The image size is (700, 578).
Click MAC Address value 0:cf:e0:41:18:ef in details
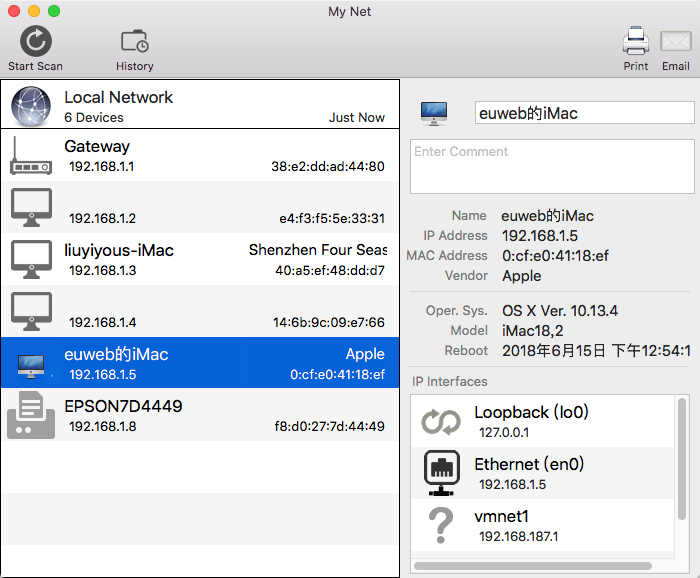coord(555,256)
